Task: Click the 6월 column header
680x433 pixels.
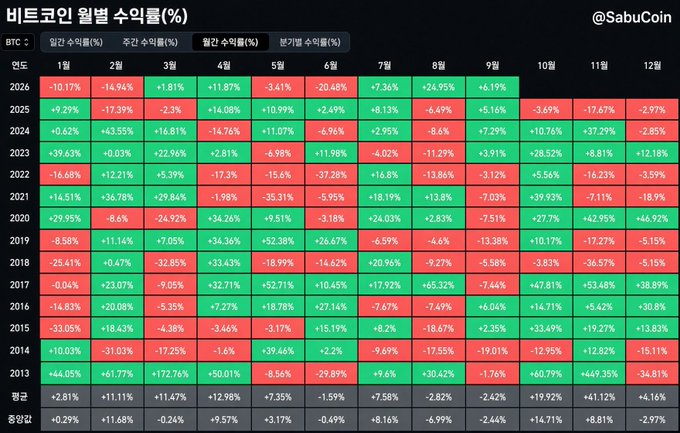Action: 331,65
